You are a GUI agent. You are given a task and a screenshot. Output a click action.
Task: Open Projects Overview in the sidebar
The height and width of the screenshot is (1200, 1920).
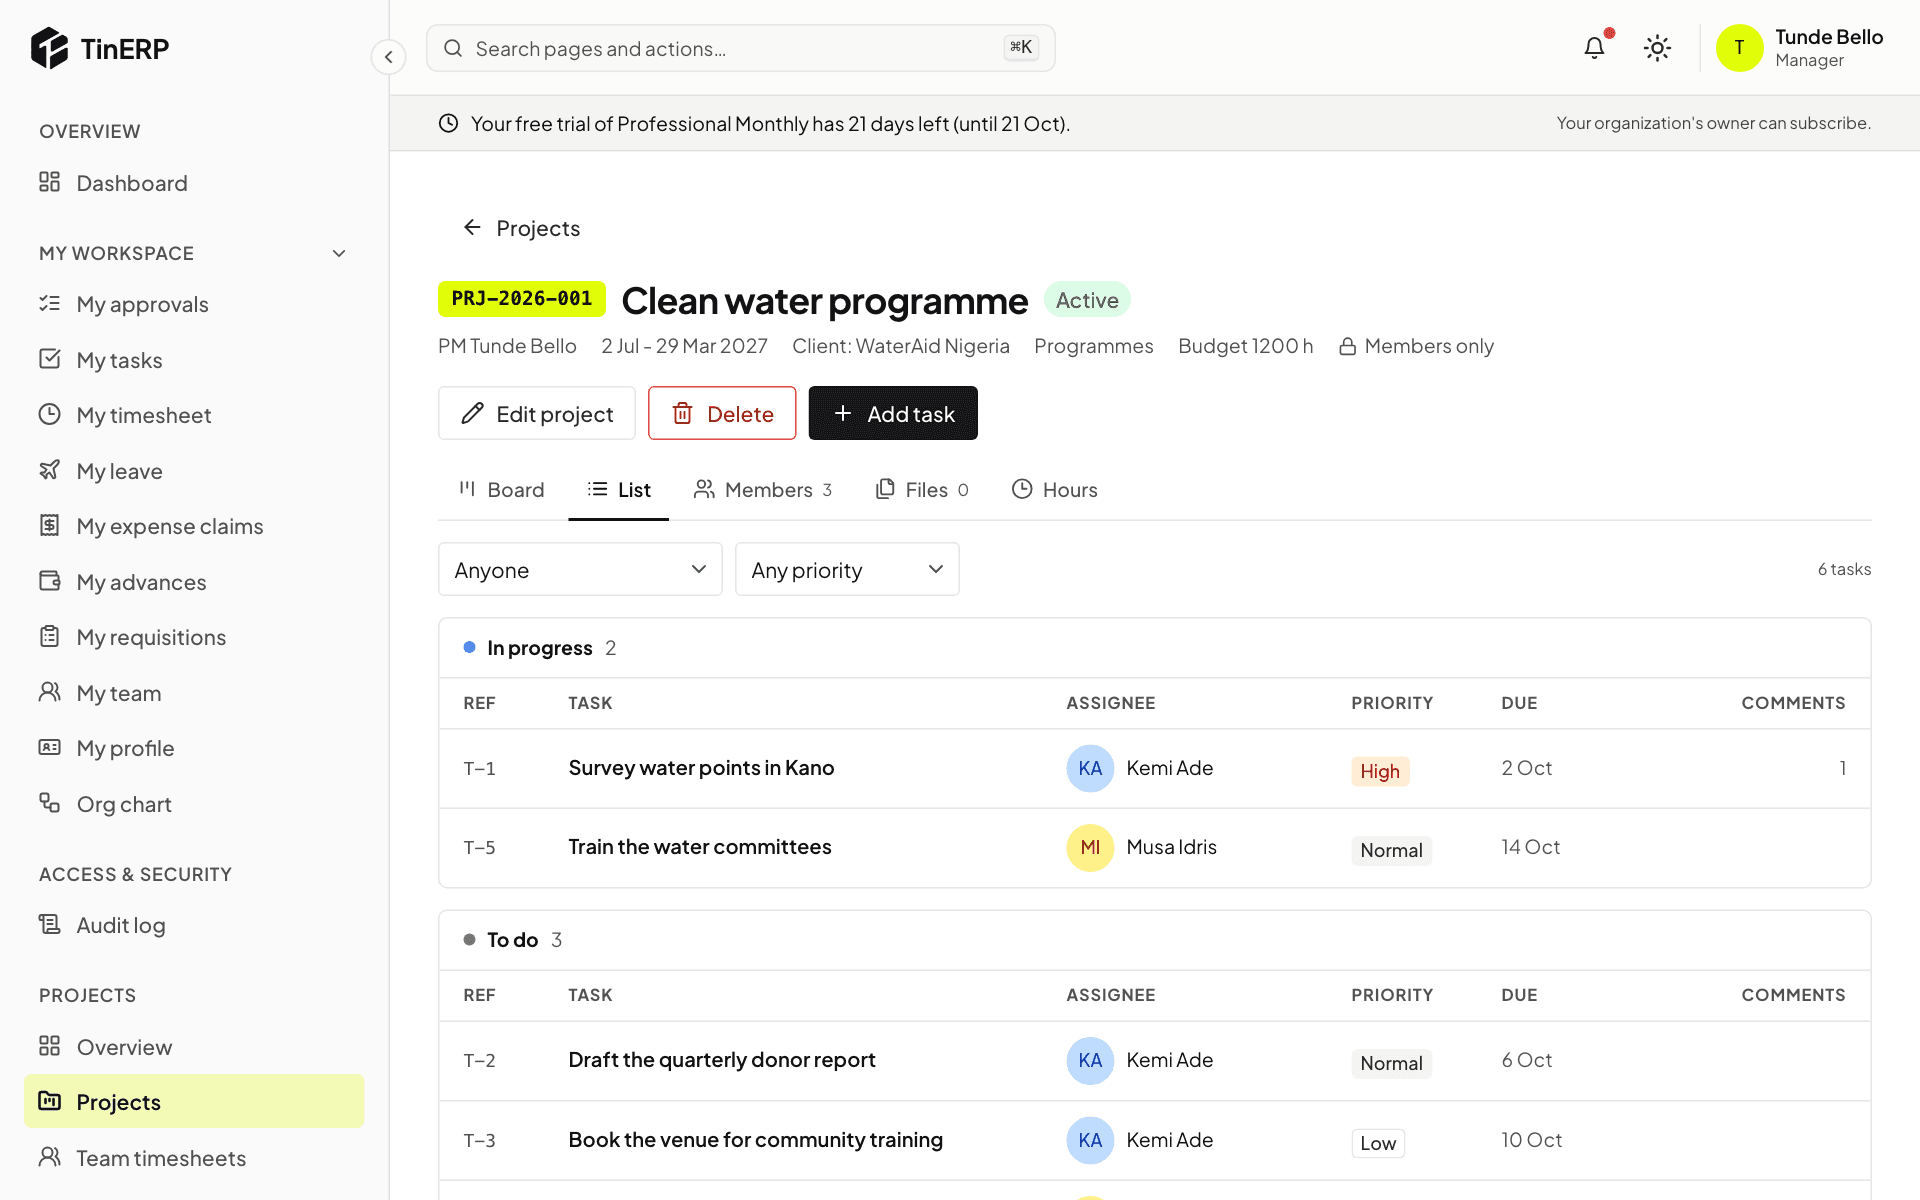[194, 1047]
